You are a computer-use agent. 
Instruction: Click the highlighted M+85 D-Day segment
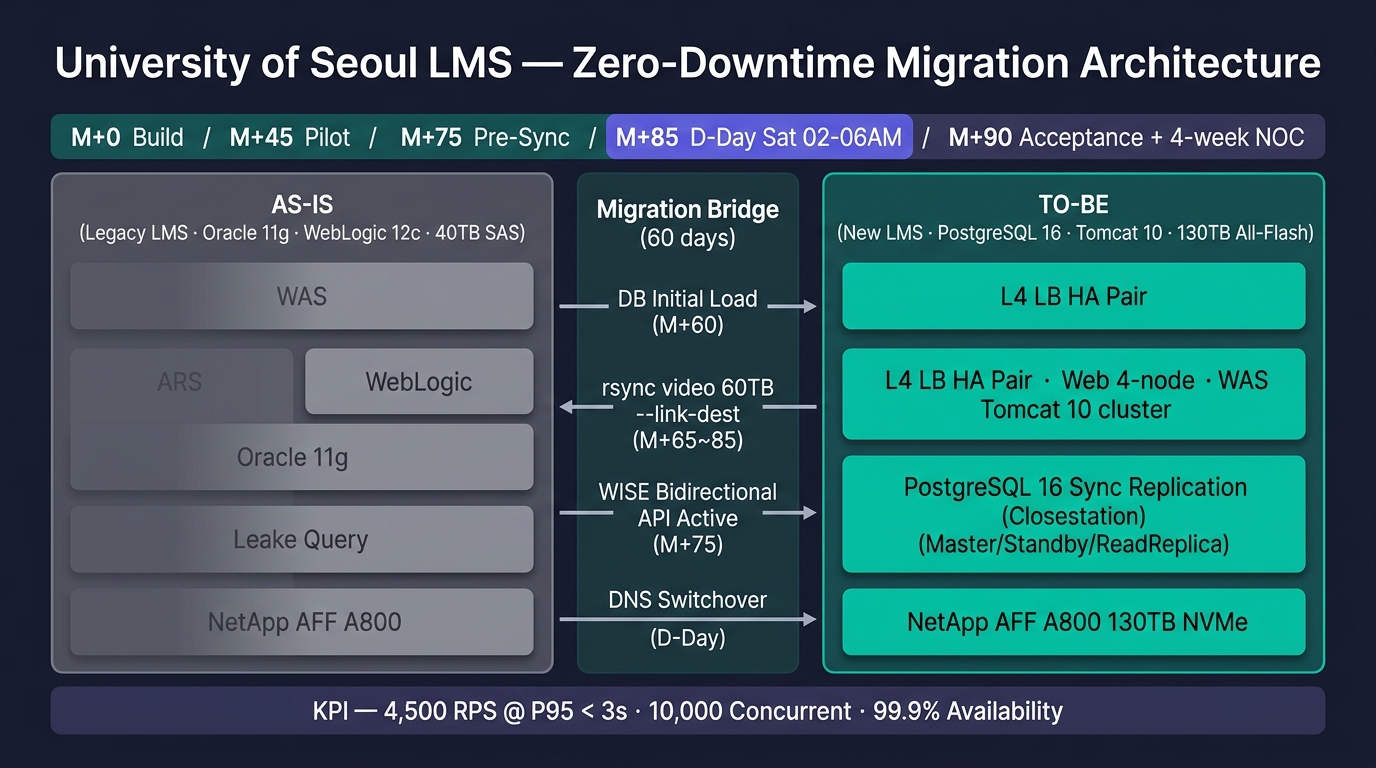(759, 137)
